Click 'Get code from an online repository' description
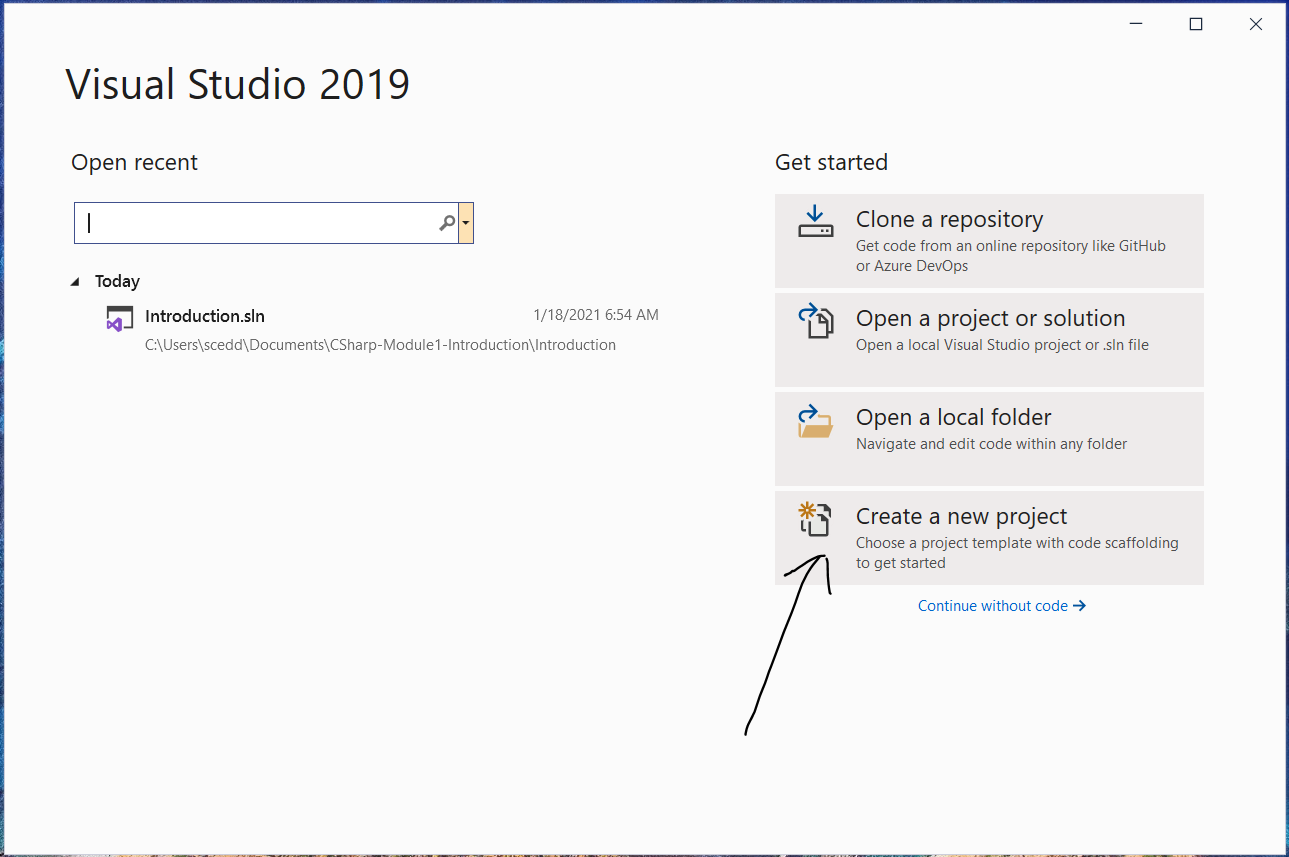 click(1011, 256)
